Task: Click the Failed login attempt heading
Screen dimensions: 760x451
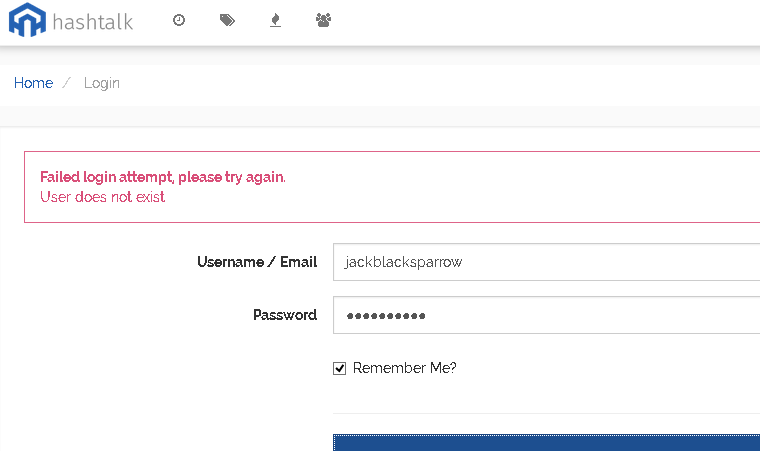Action: tap(163, 177)
